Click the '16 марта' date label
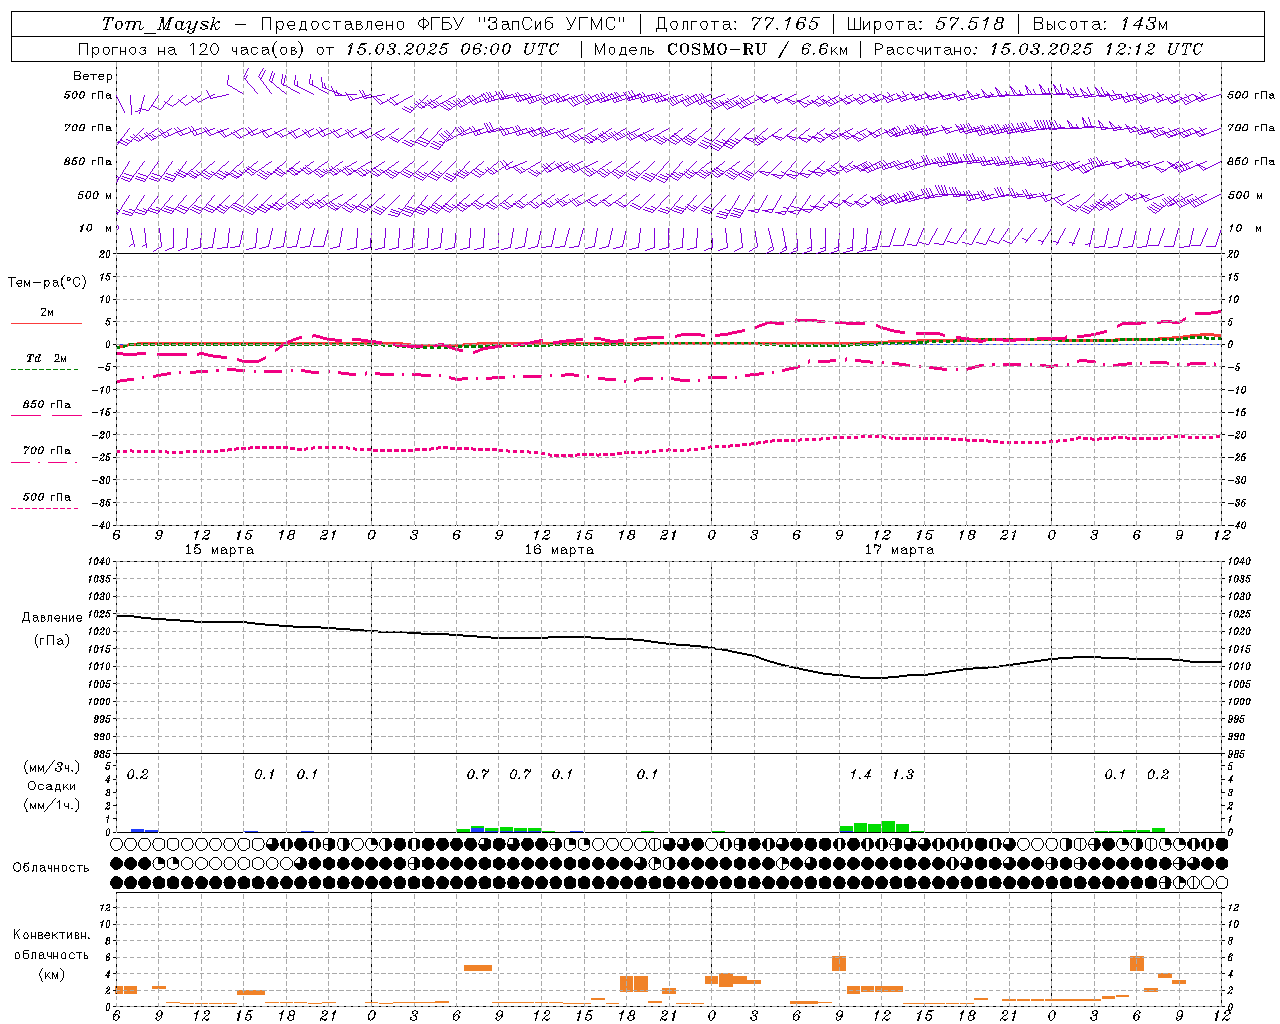 coord(559,550)
